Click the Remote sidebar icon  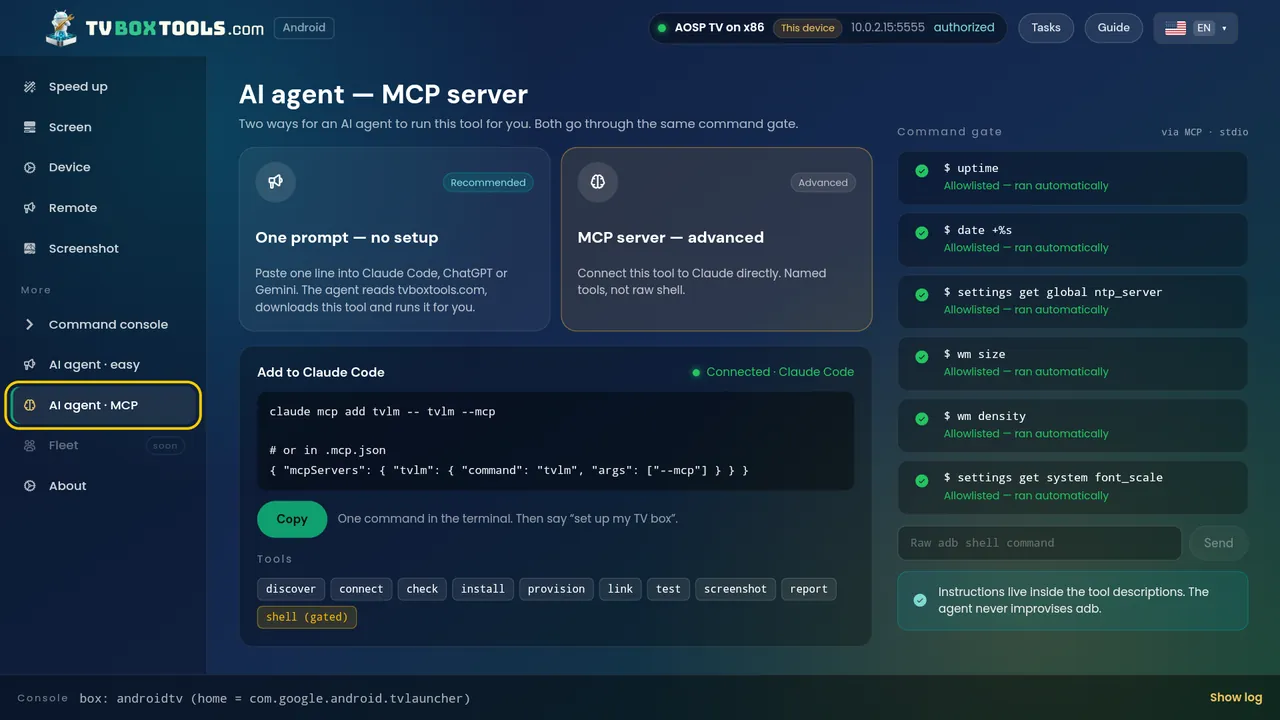point(30,208)
